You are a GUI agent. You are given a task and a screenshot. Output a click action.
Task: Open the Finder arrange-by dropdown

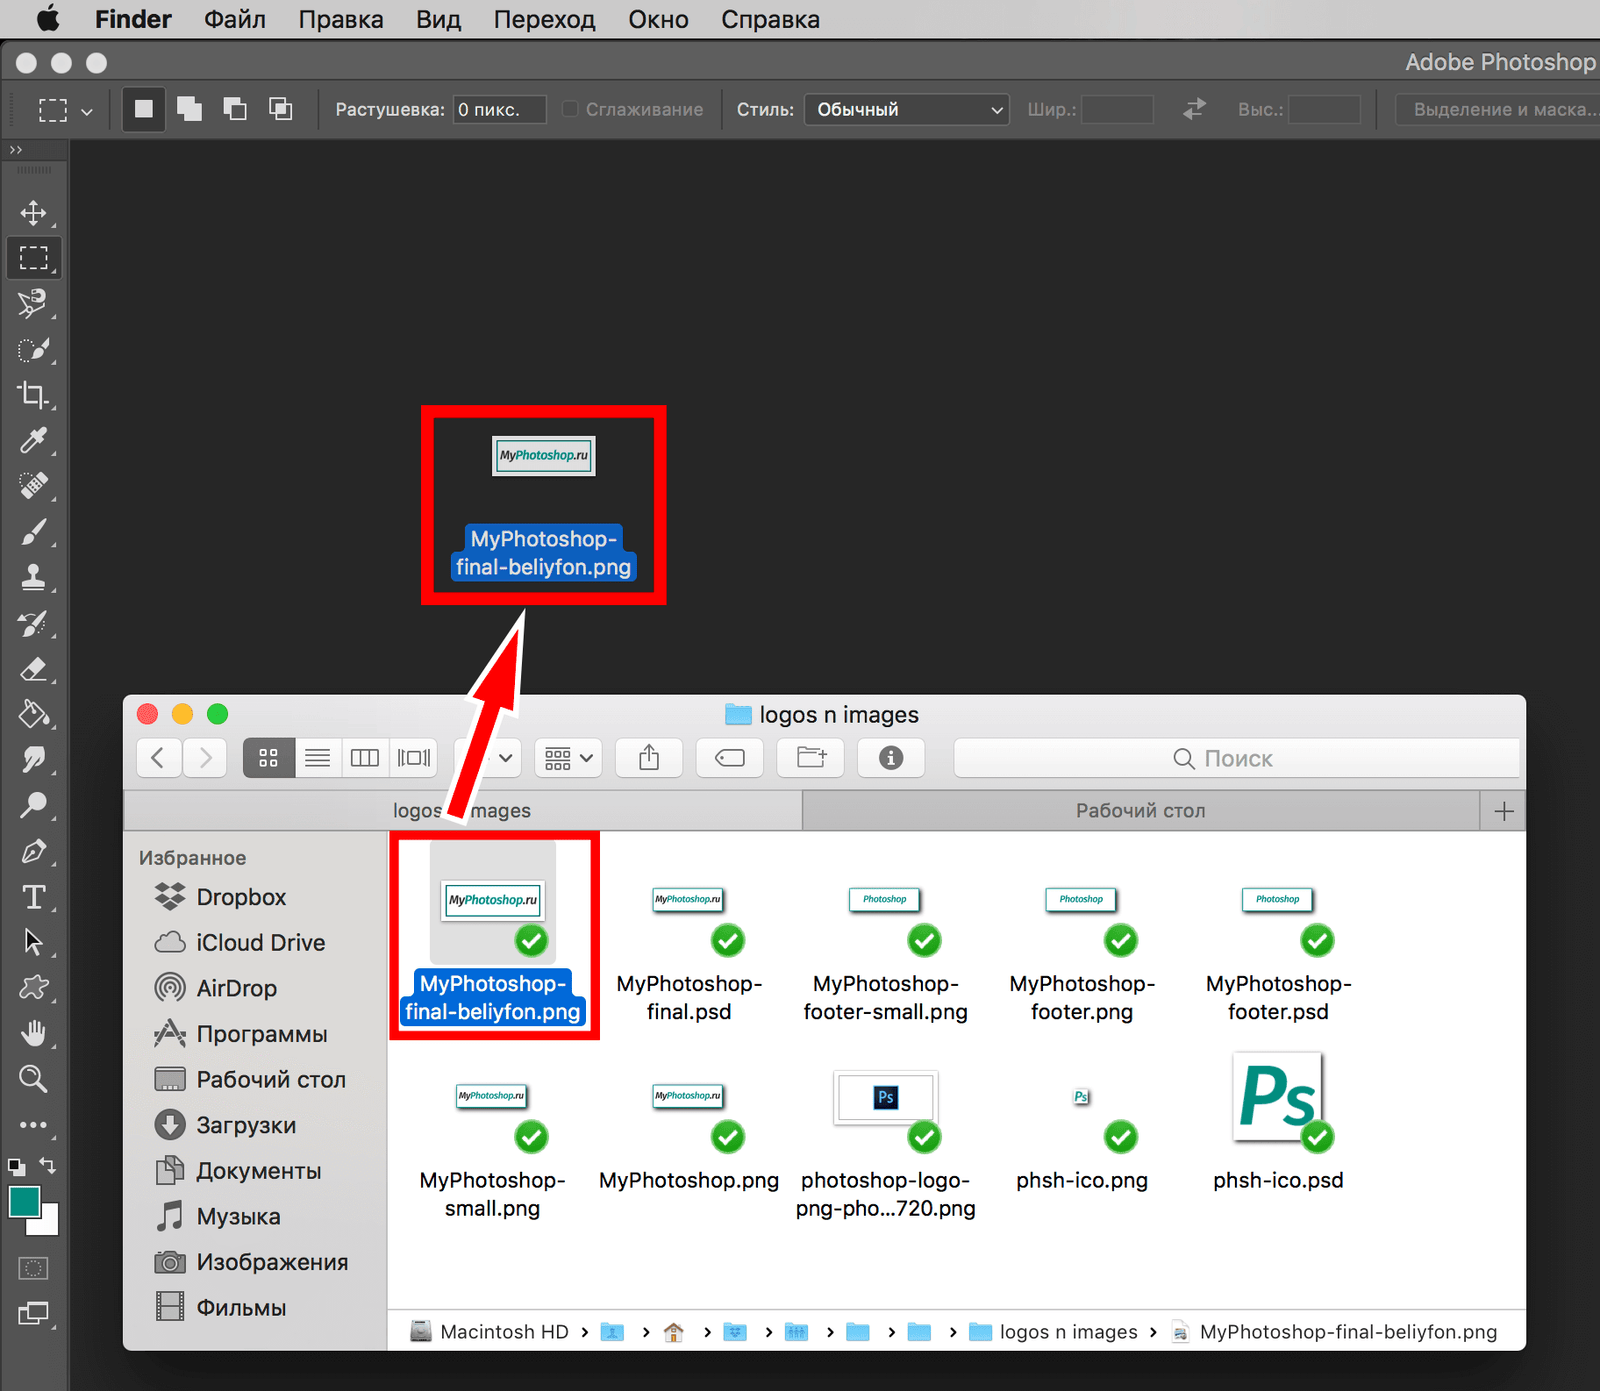569,758
